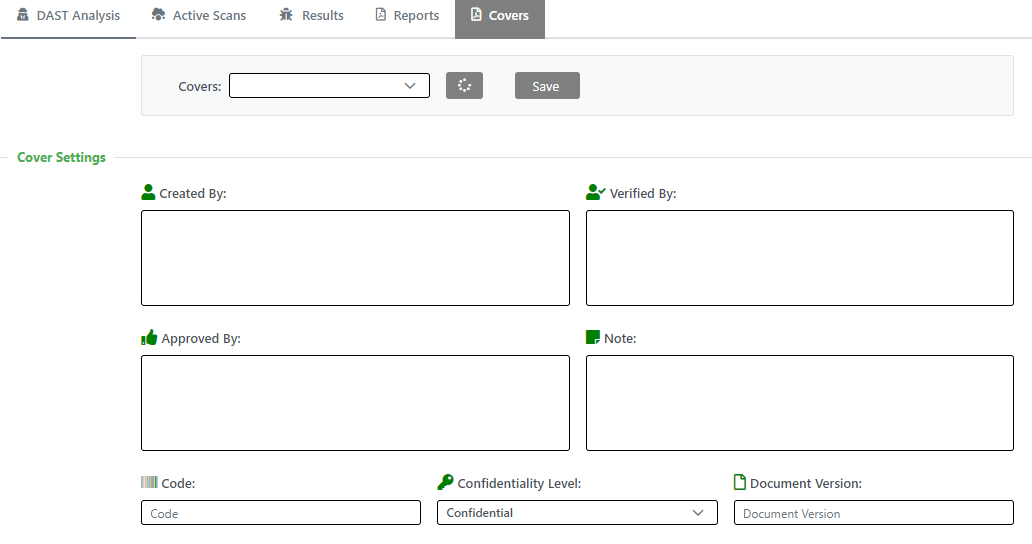This screenshot has width=1032, height=544.
Task: Focus the Note text area
Action: (800, 403)
